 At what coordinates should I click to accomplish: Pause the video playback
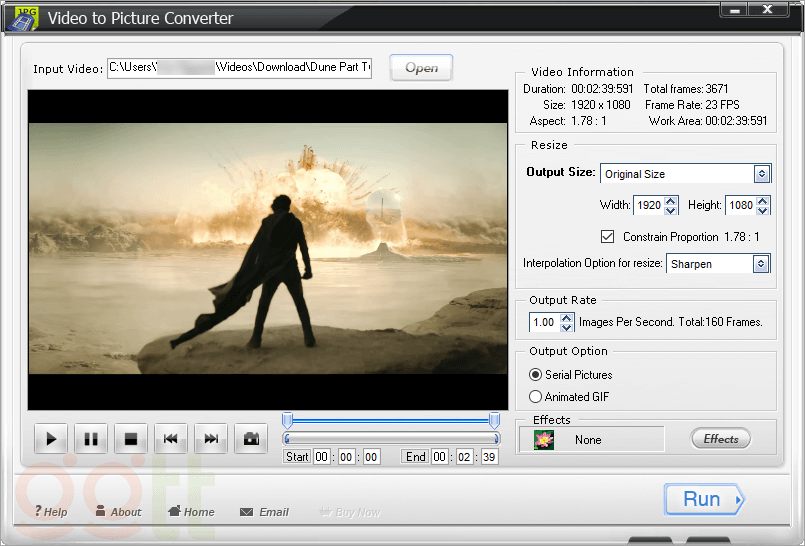click(x=90, y=439)
